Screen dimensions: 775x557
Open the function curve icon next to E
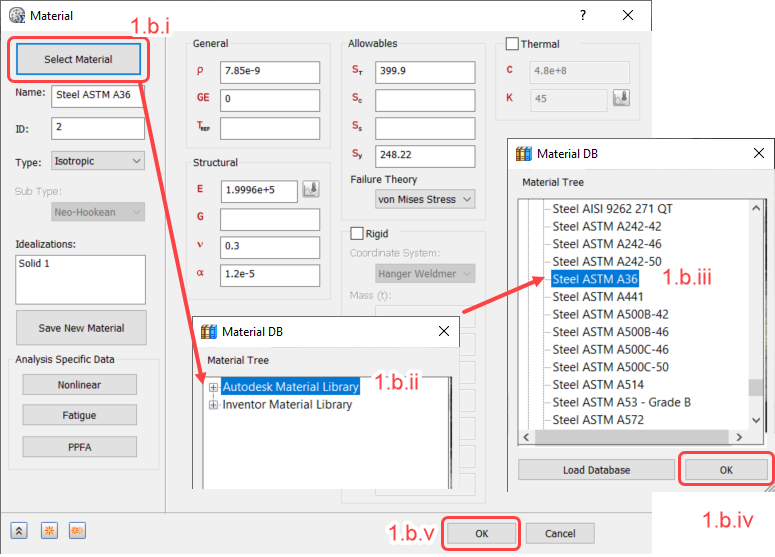[x=311, y=189]
